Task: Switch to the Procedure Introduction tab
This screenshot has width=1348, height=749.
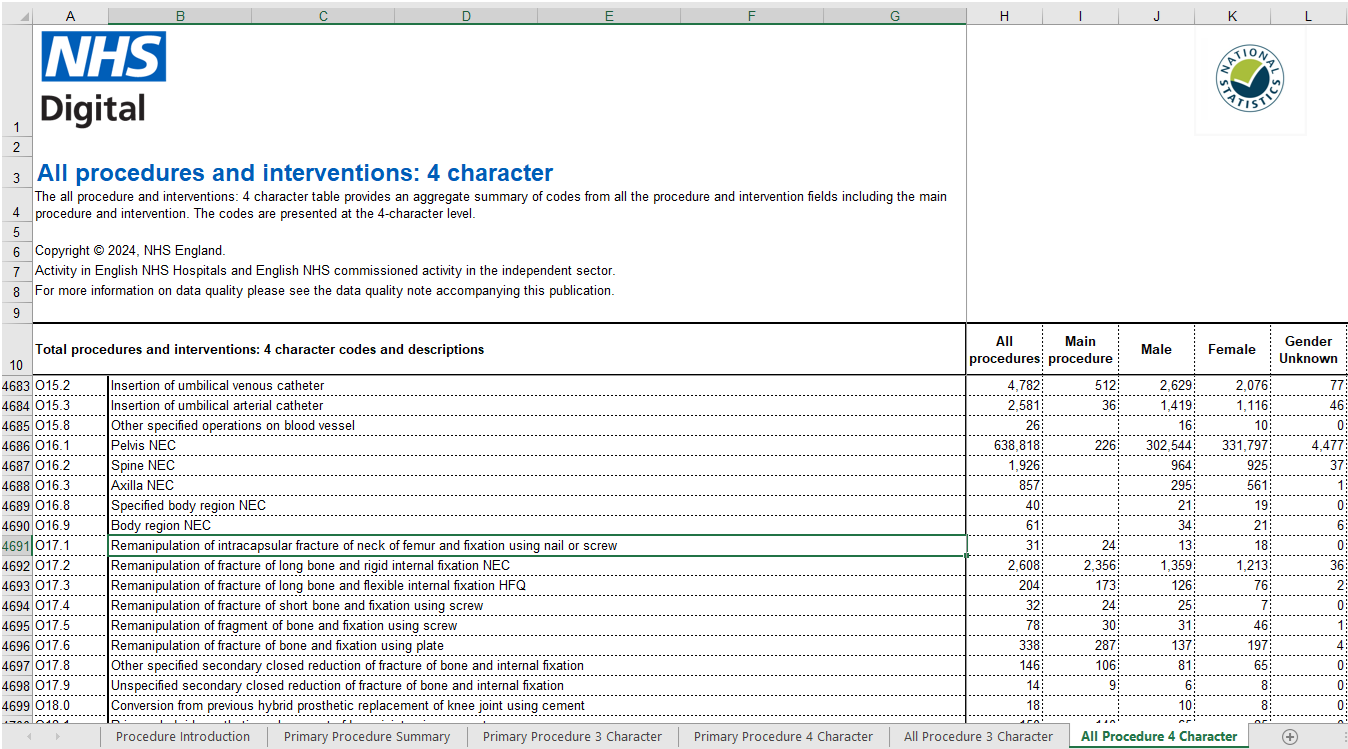Action: [x=183, y=735]
